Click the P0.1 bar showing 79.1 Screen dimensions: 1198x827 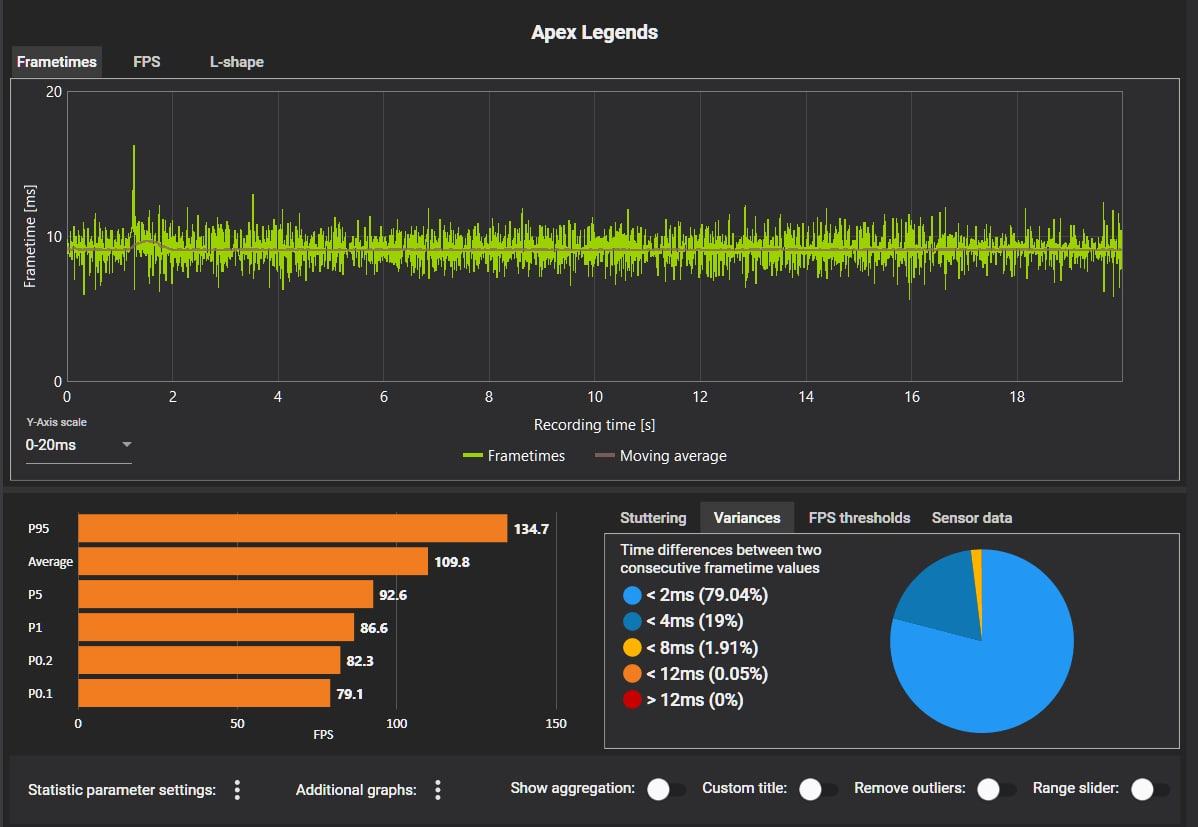pos(204,693)
